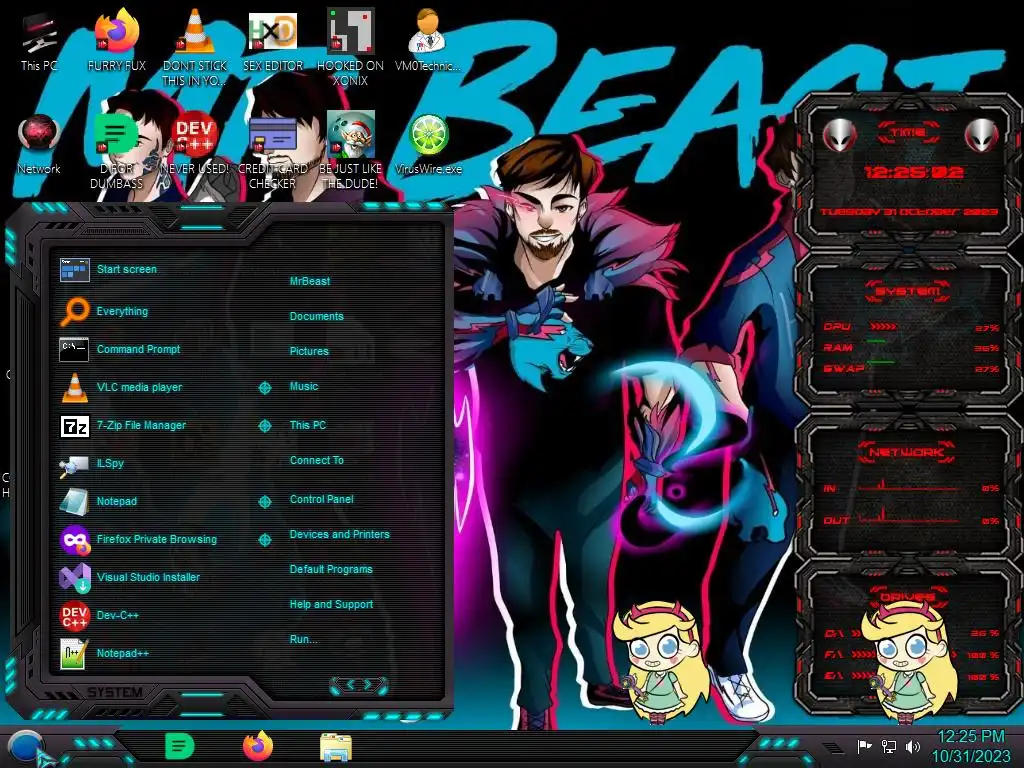Click Dev-C++ icon in start menu

tap(74, 615)
